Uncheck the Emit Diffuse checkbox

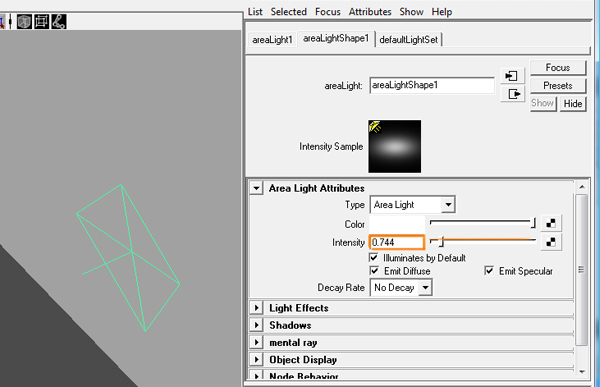coord(374,271)
